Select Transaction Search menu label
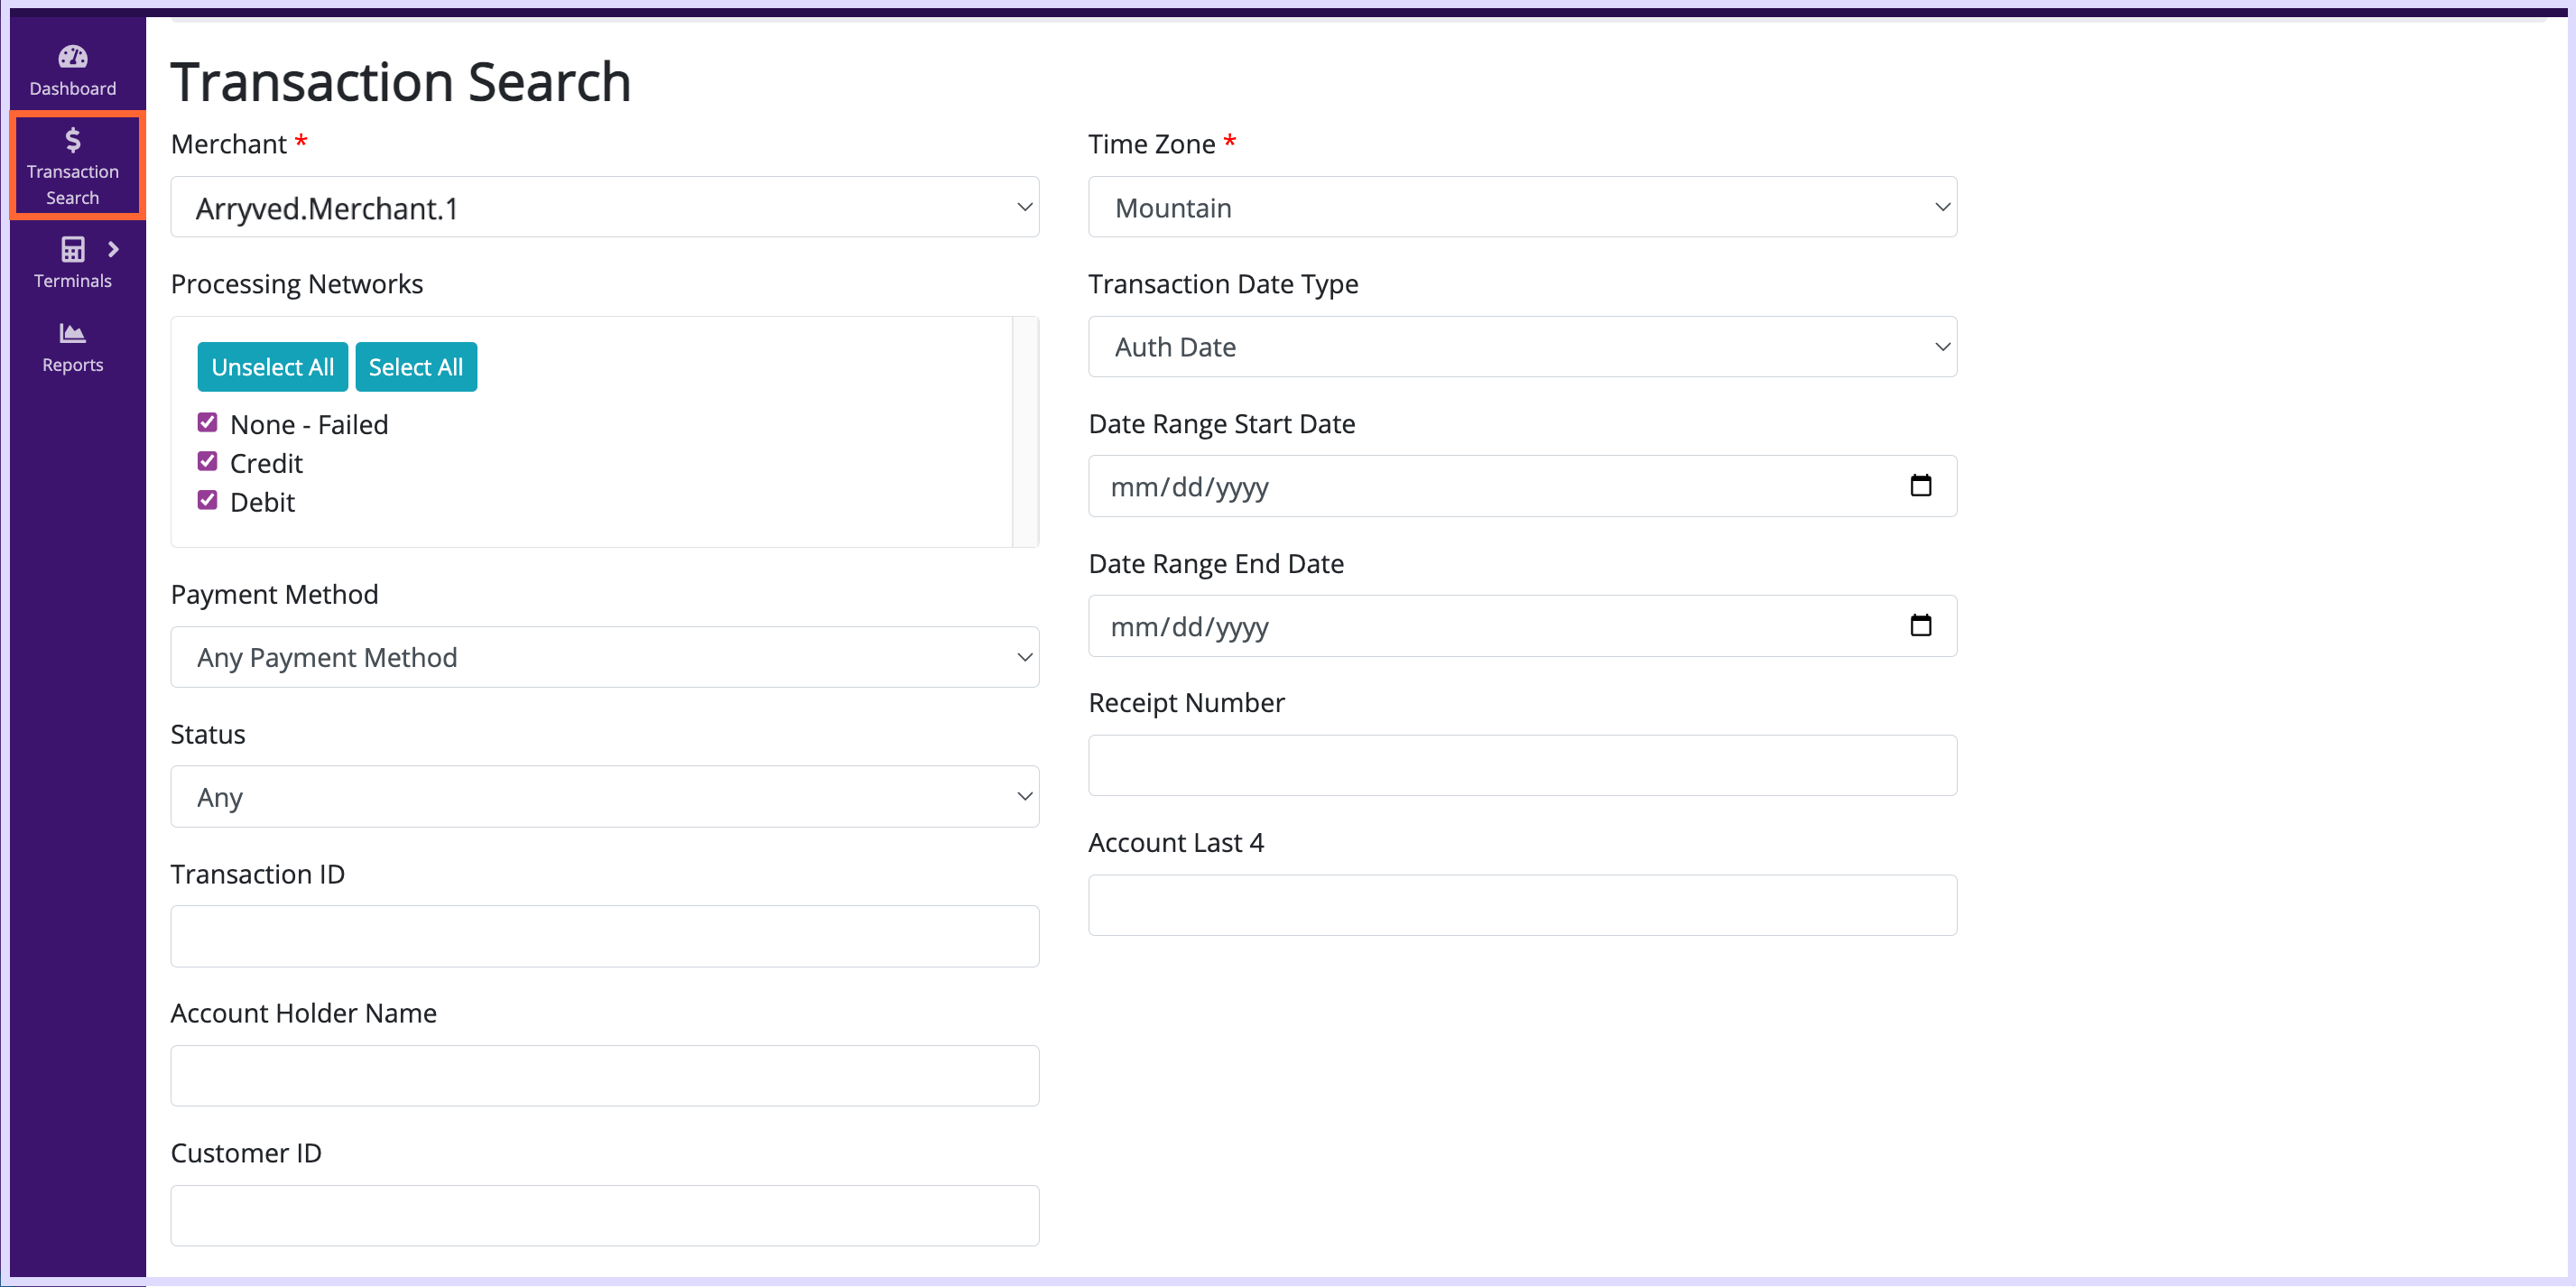The height and width of the screenshot is (1287, 2576). click(x=72, y=185)
